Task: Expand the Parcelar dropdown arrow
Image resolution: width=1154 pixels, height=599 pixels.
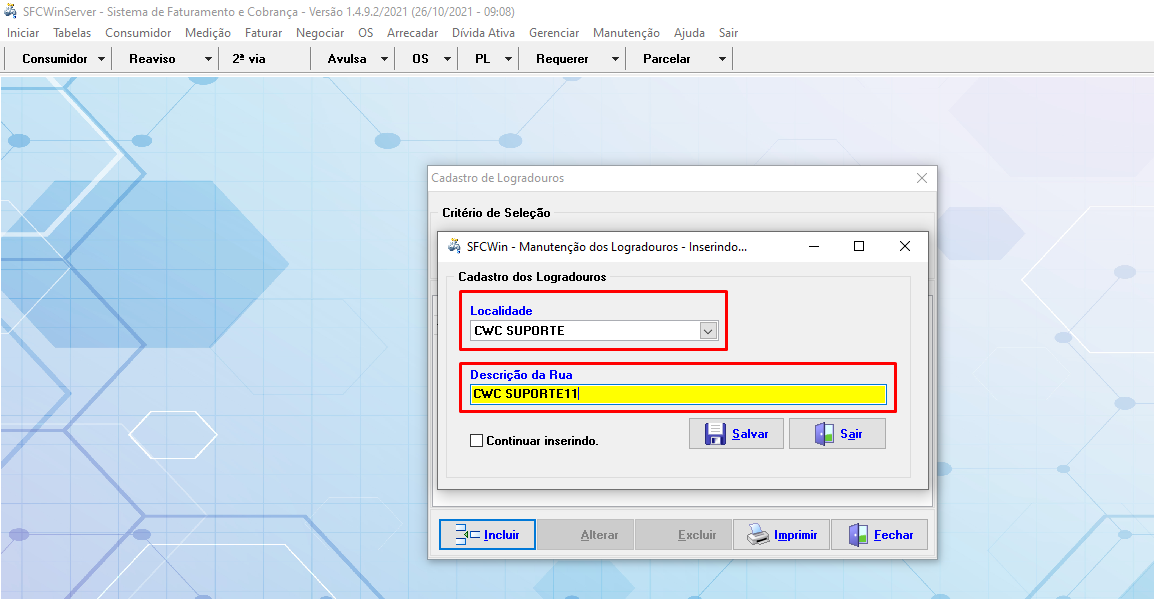Action: pos(722,59)
